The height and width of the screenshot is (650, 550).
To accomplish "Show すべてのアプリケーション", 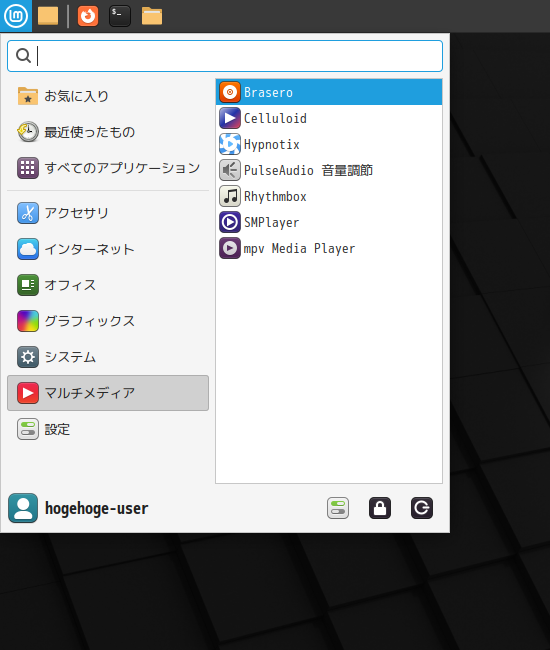I will (x=108, y=168).
